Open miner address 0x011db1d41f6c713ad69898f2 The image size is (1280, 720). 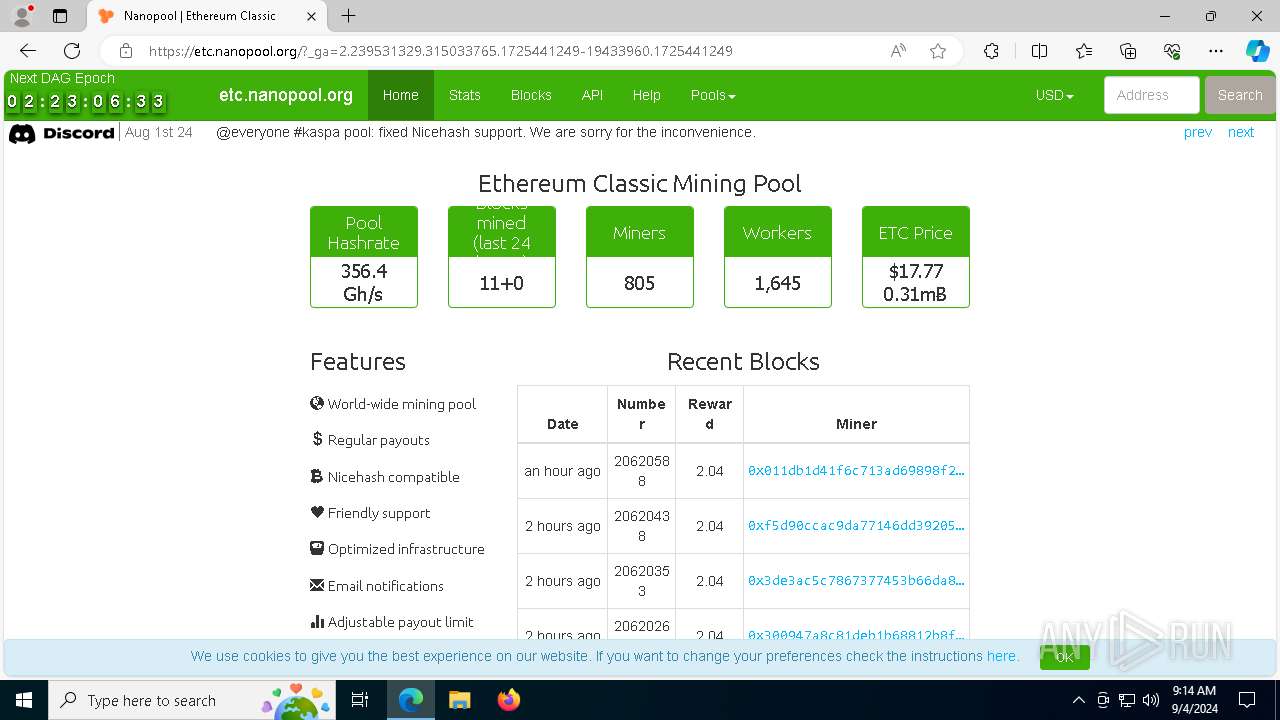pyautogui.click(x=856, y=470)
